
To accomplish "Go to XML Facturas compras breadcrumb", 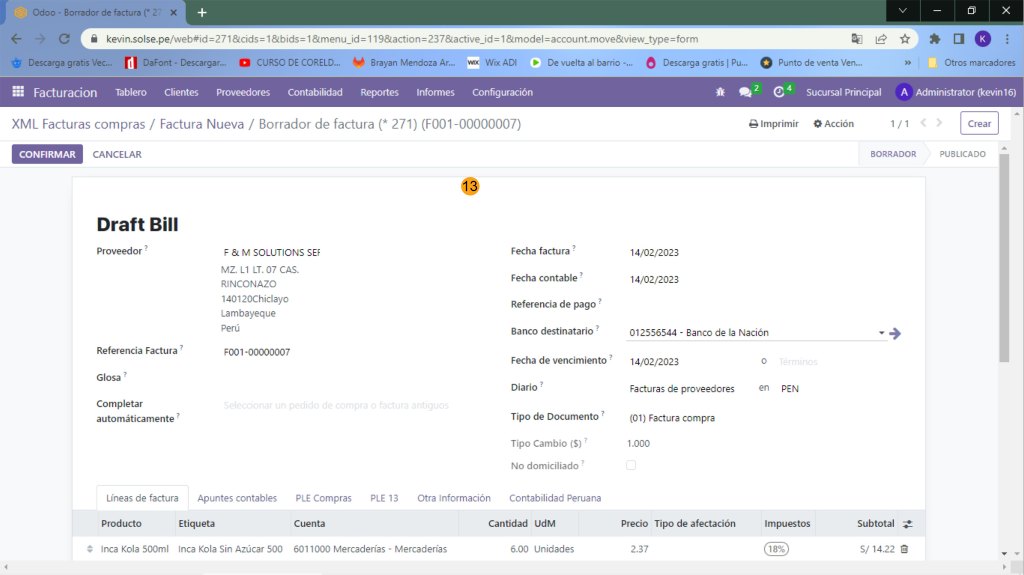I will click(78, 124).
